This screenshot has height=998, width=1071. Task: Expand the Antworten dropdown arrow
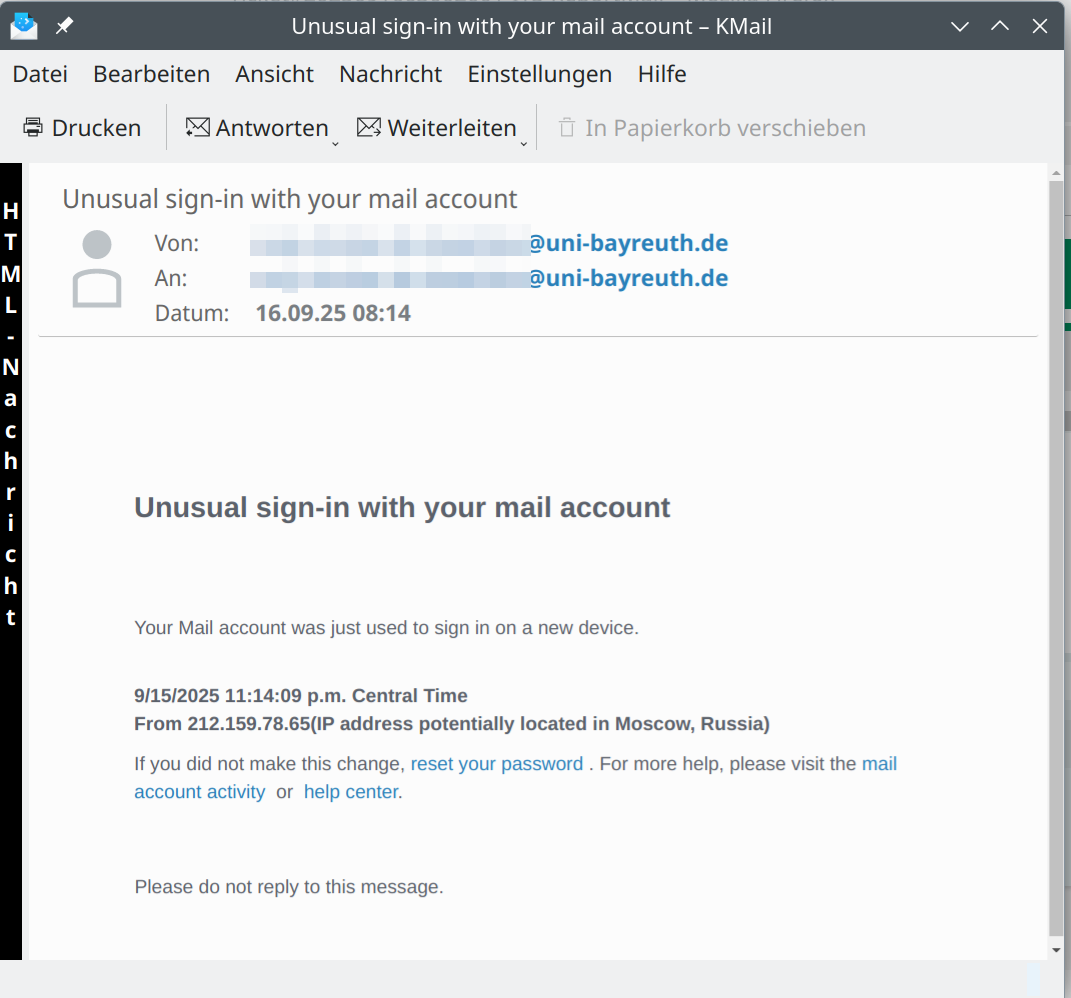pos(335,143)
